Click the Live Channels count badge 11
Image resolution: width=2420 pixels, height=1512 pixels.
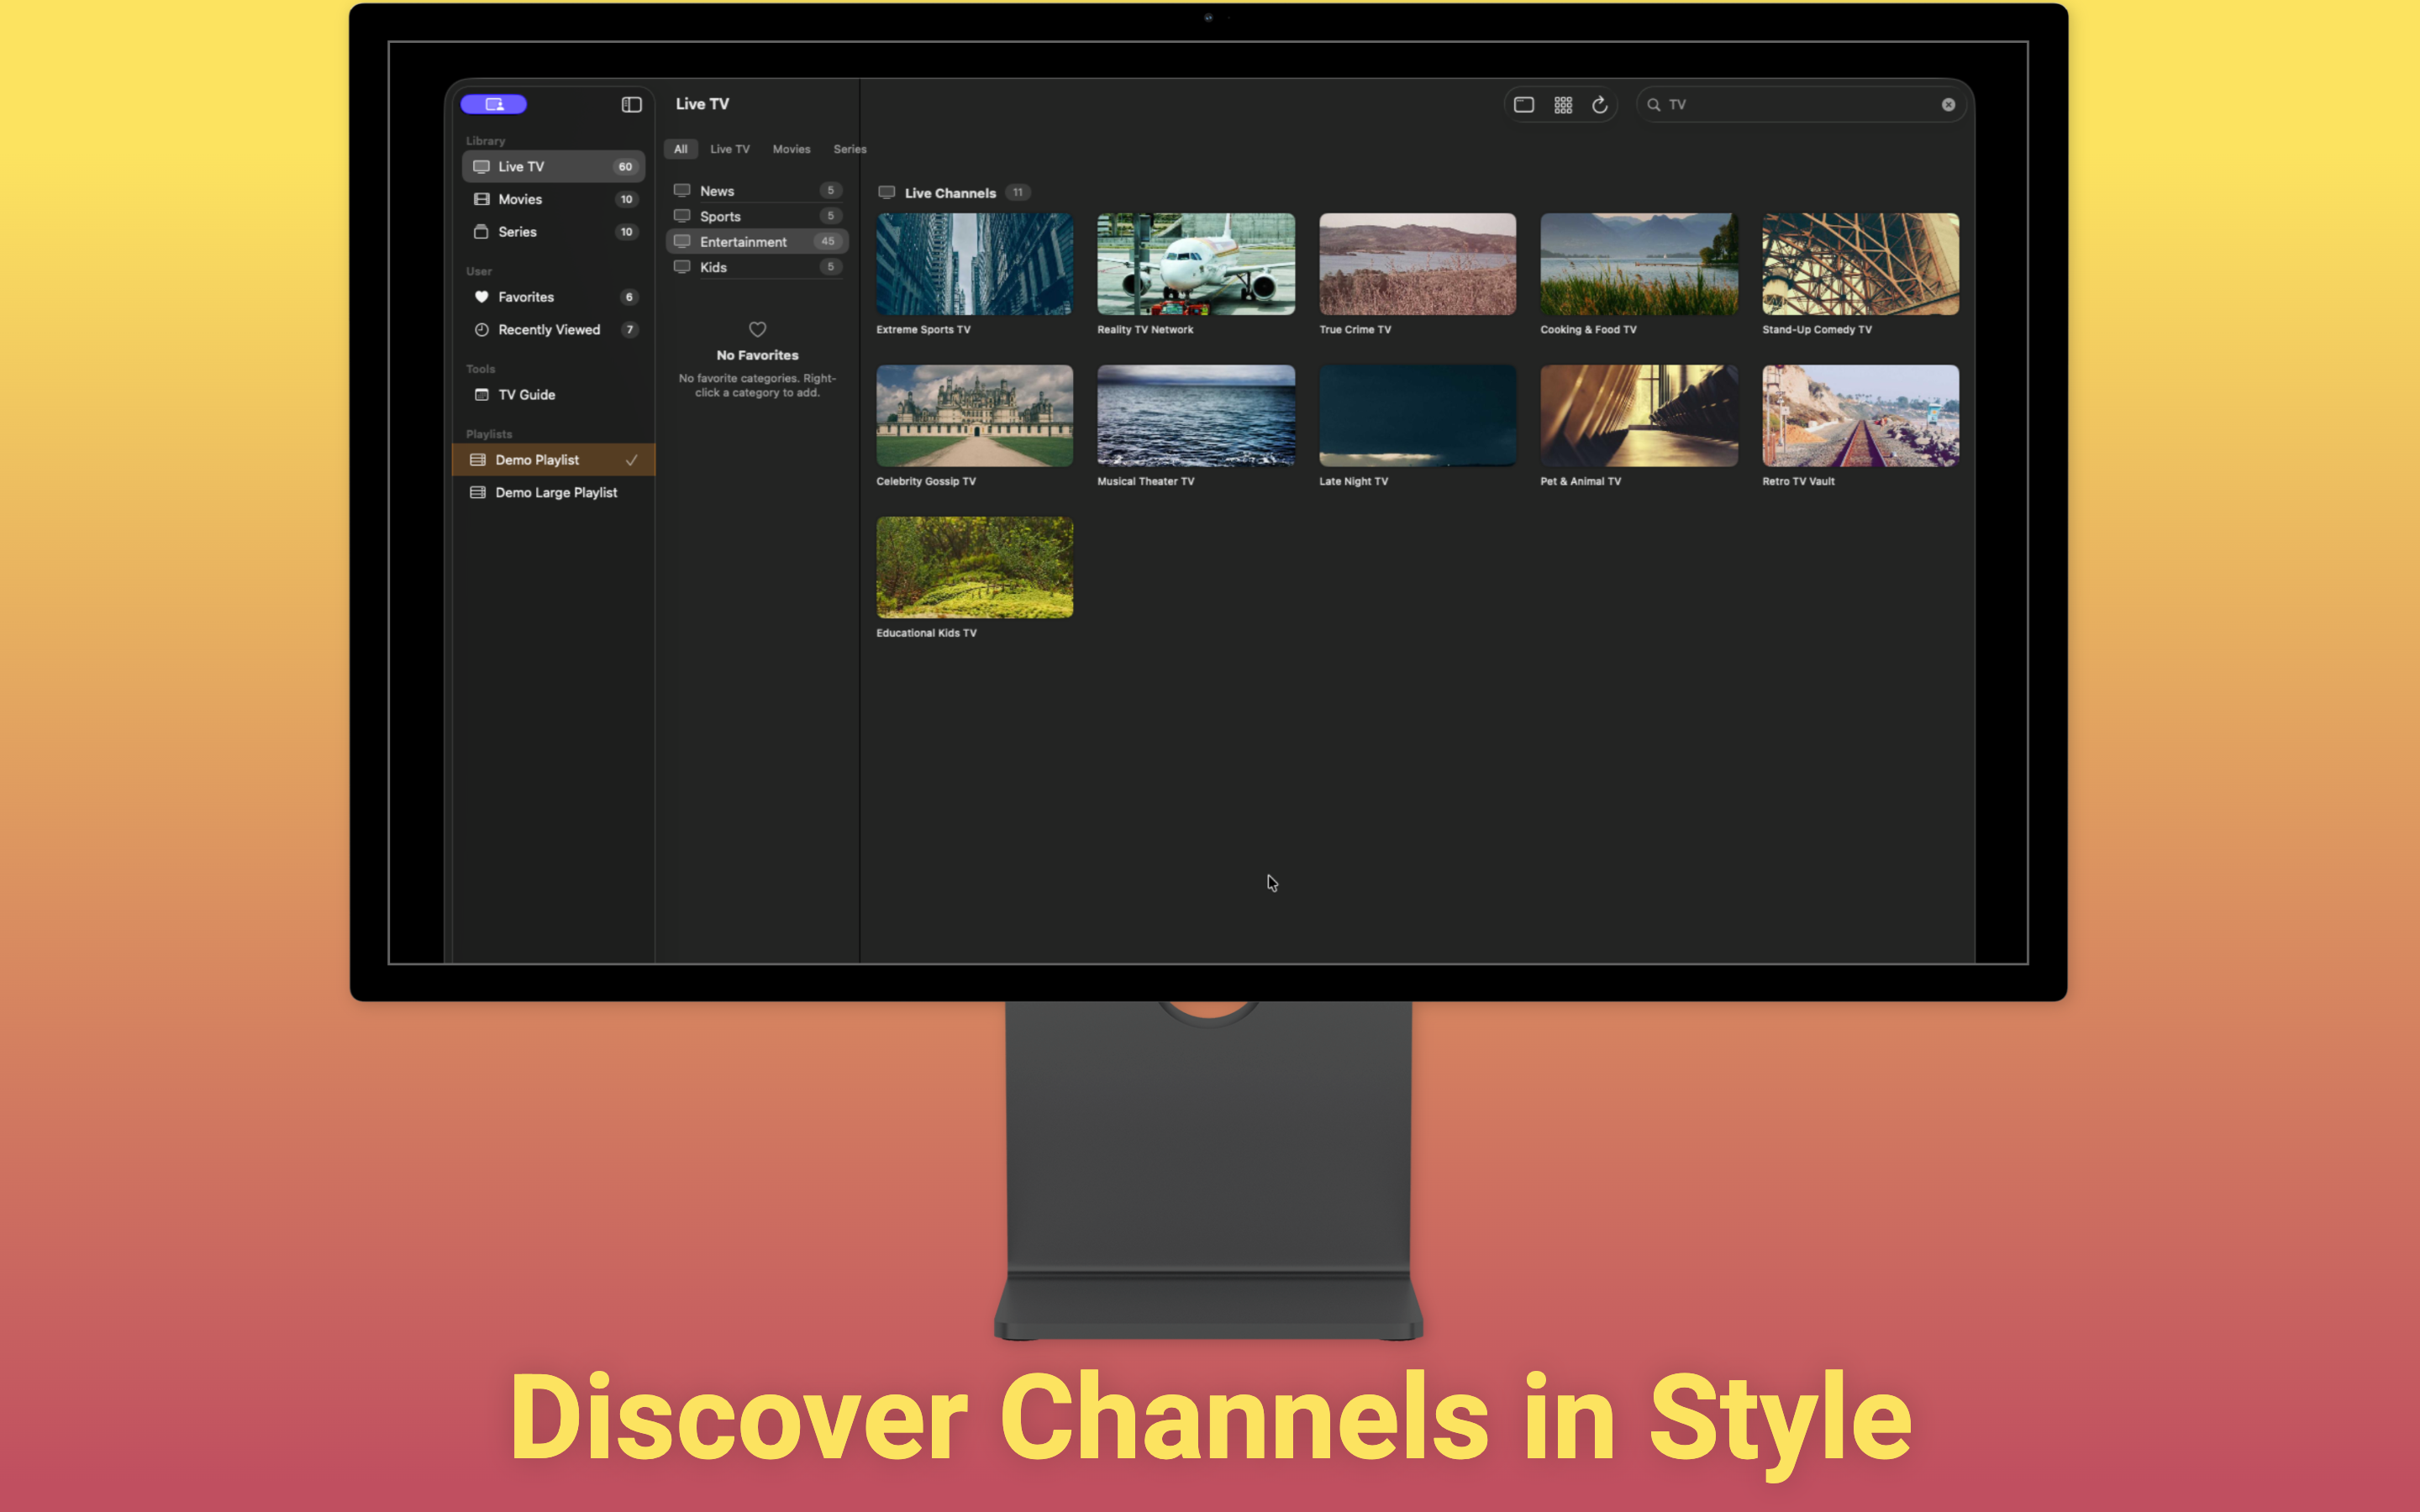pos(1017,192)
